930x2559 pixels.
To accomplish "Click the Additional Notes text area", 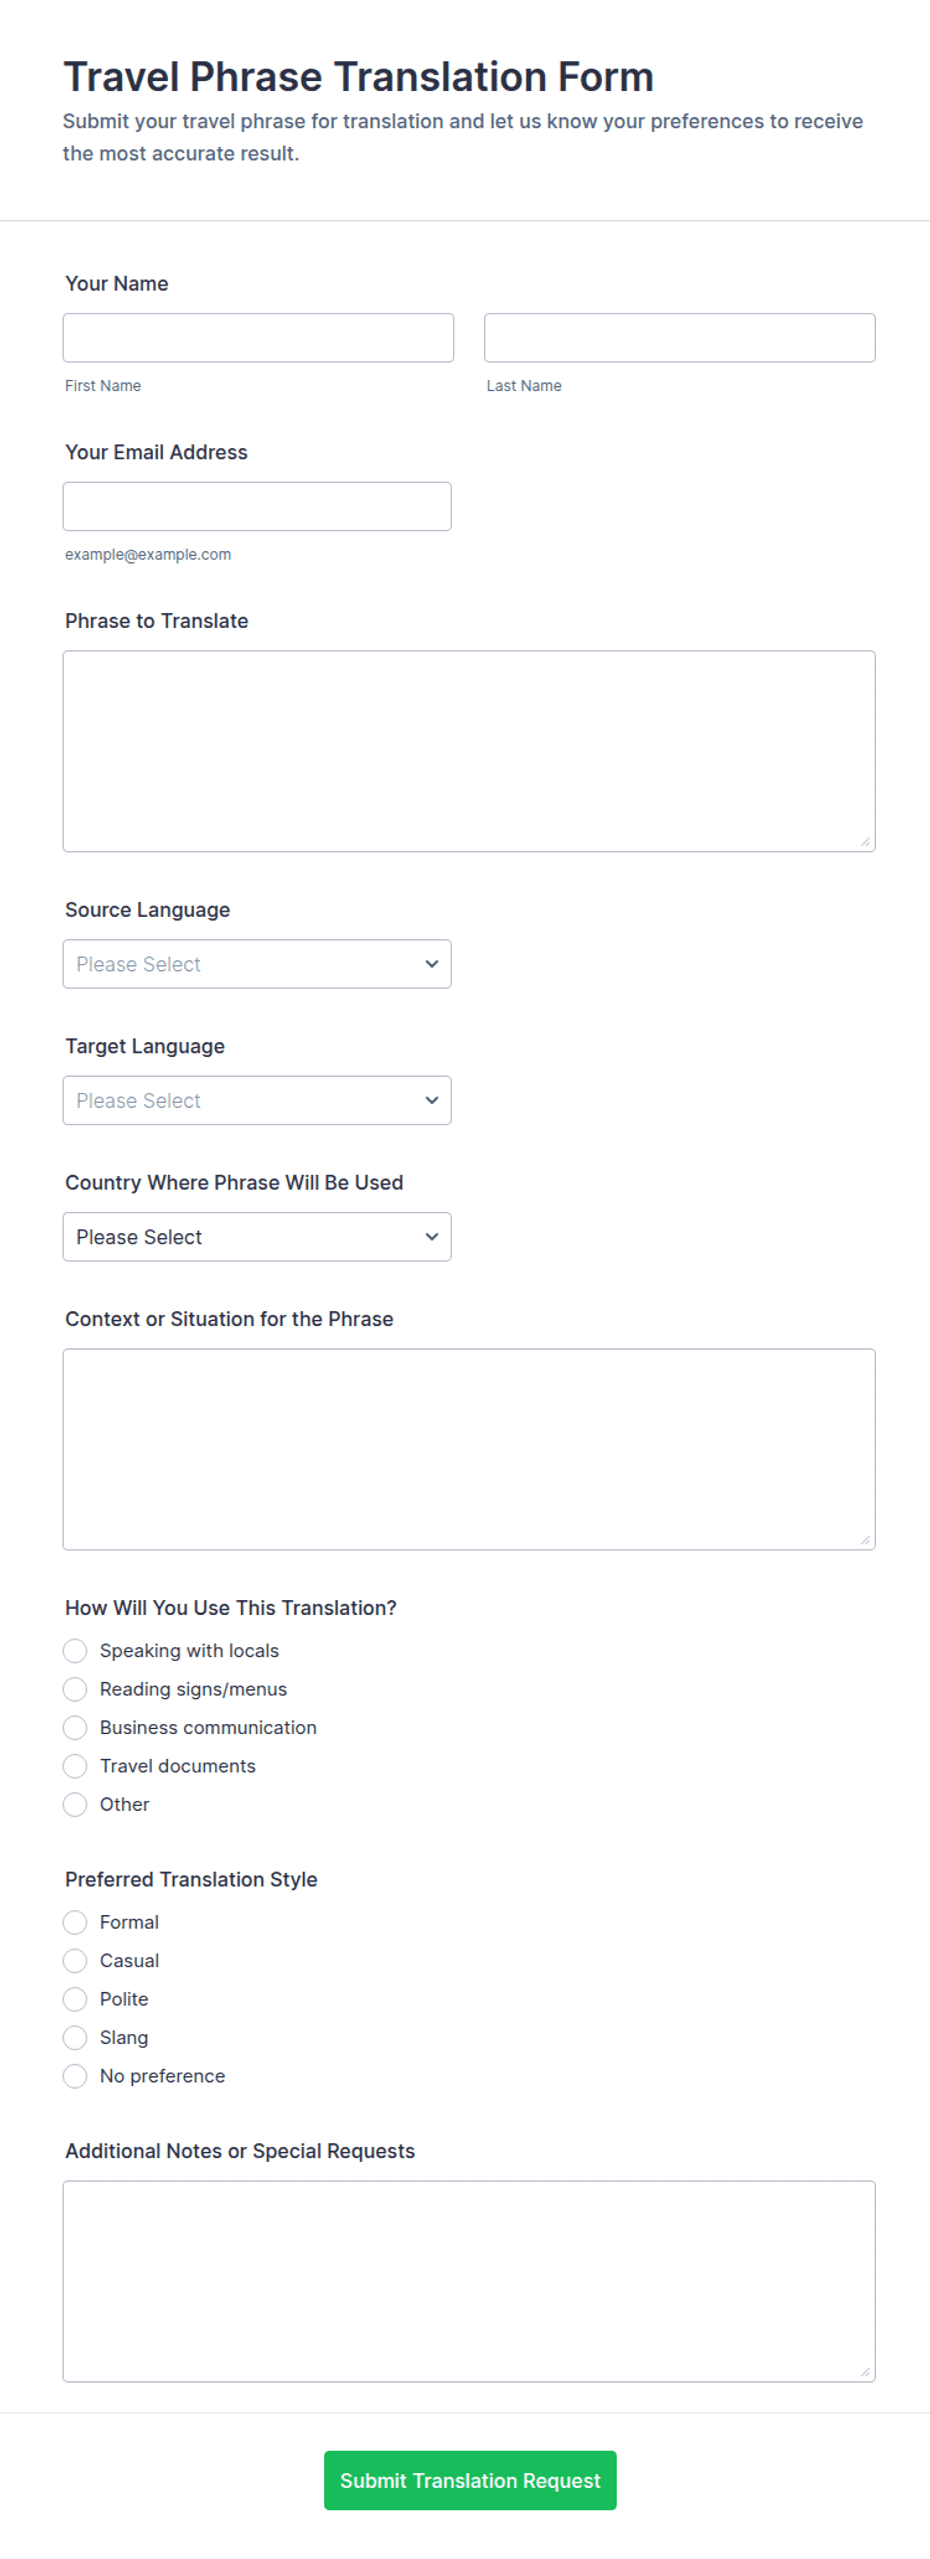I will [469, 2279].
